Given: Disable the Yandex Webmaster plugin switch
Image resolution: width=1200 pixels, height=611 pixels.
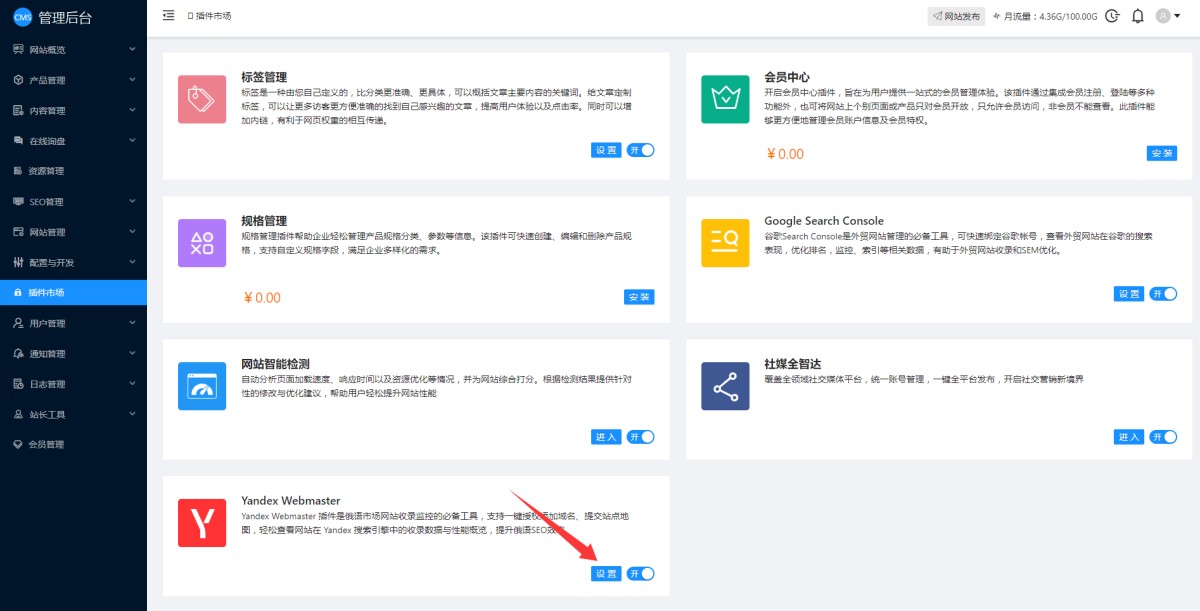Looking at the screenshot, I should pyautogui.click(x=641, y=574).
